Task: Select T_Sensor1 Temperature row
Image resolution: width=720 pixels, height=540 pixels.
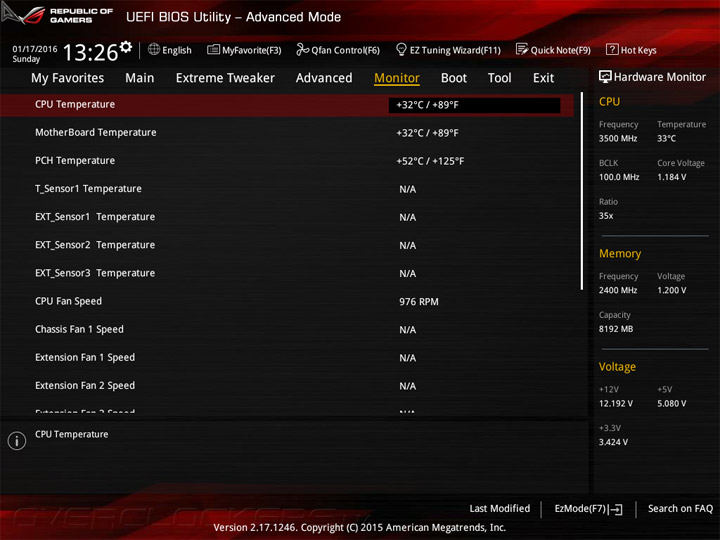Action: coord(287,189)
